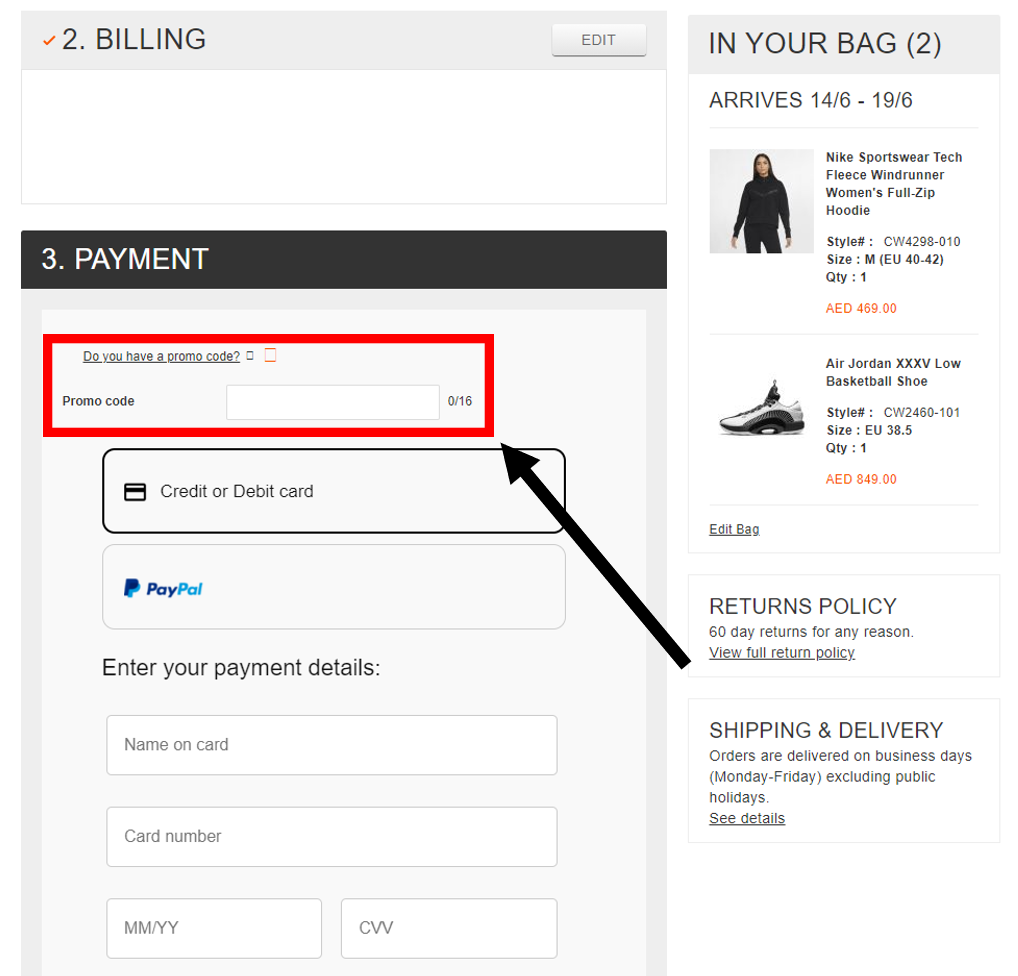Click the "3. PAYMENT" section header
1018x976 pixels.
point(124,259)
